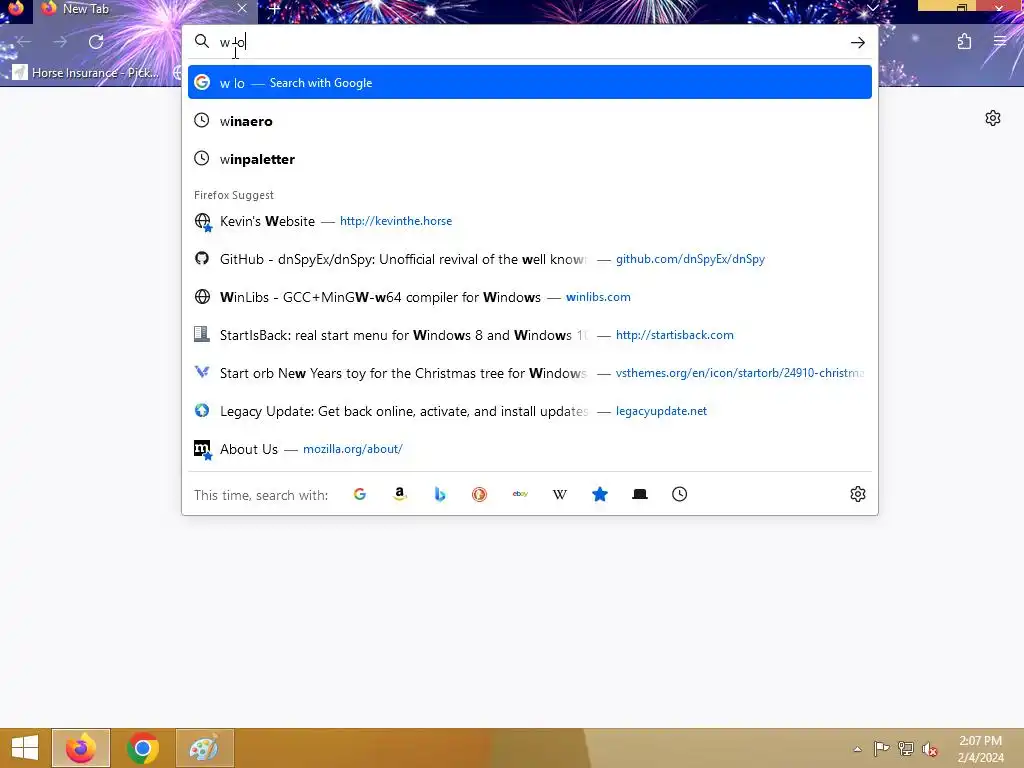Image resolution: width=1024 pixels, height=768 pixels.
Task: Choose eBay as one-off search engine
Action: click(520, 494)
